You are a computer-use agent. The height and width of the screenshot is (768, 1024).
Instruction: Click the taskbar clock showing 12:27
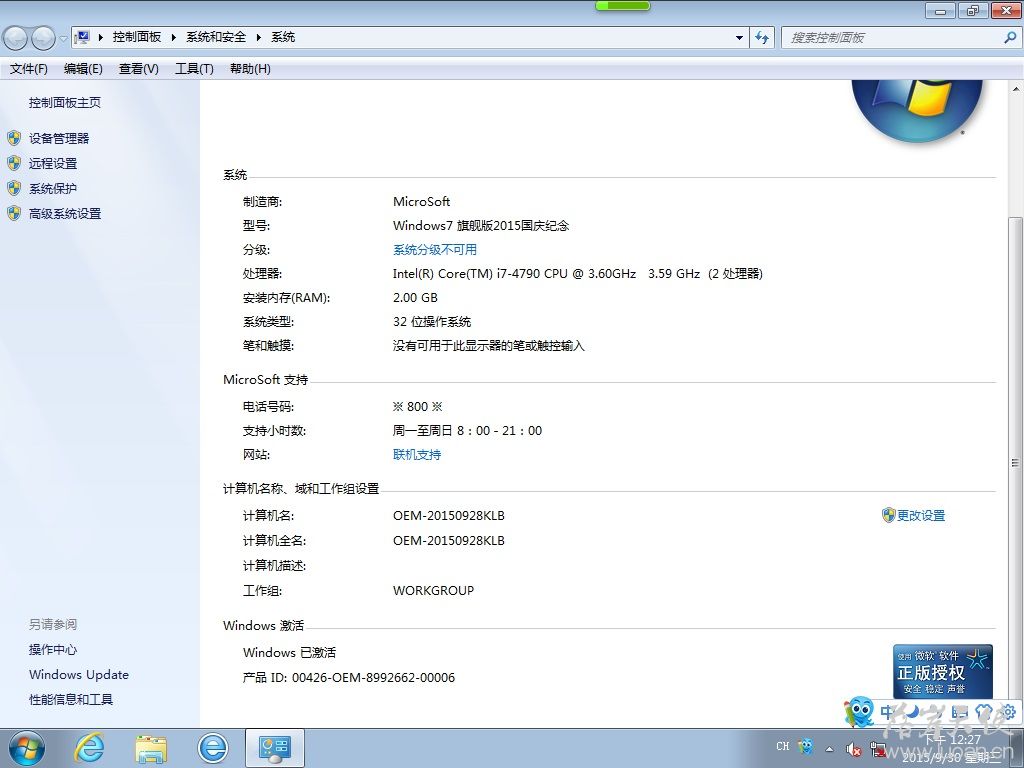pos(950,748)
